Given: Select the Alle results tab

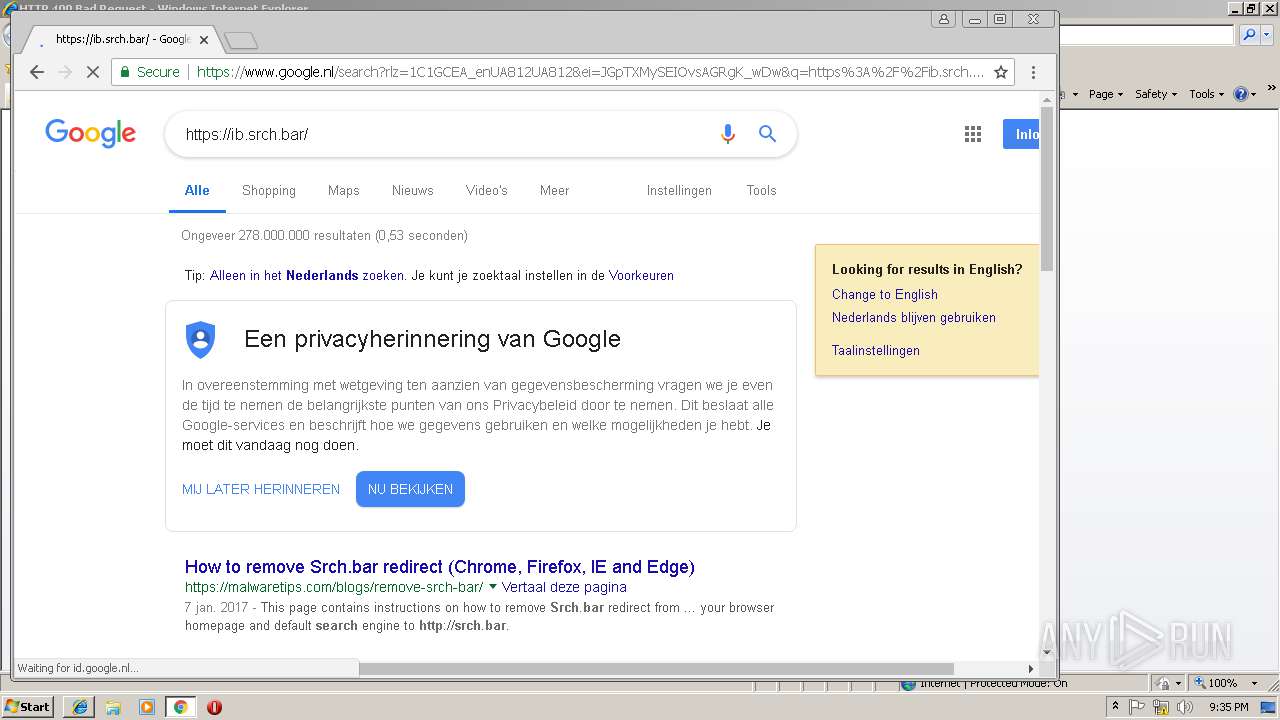Looking at the screenshot, I should 197,190.
